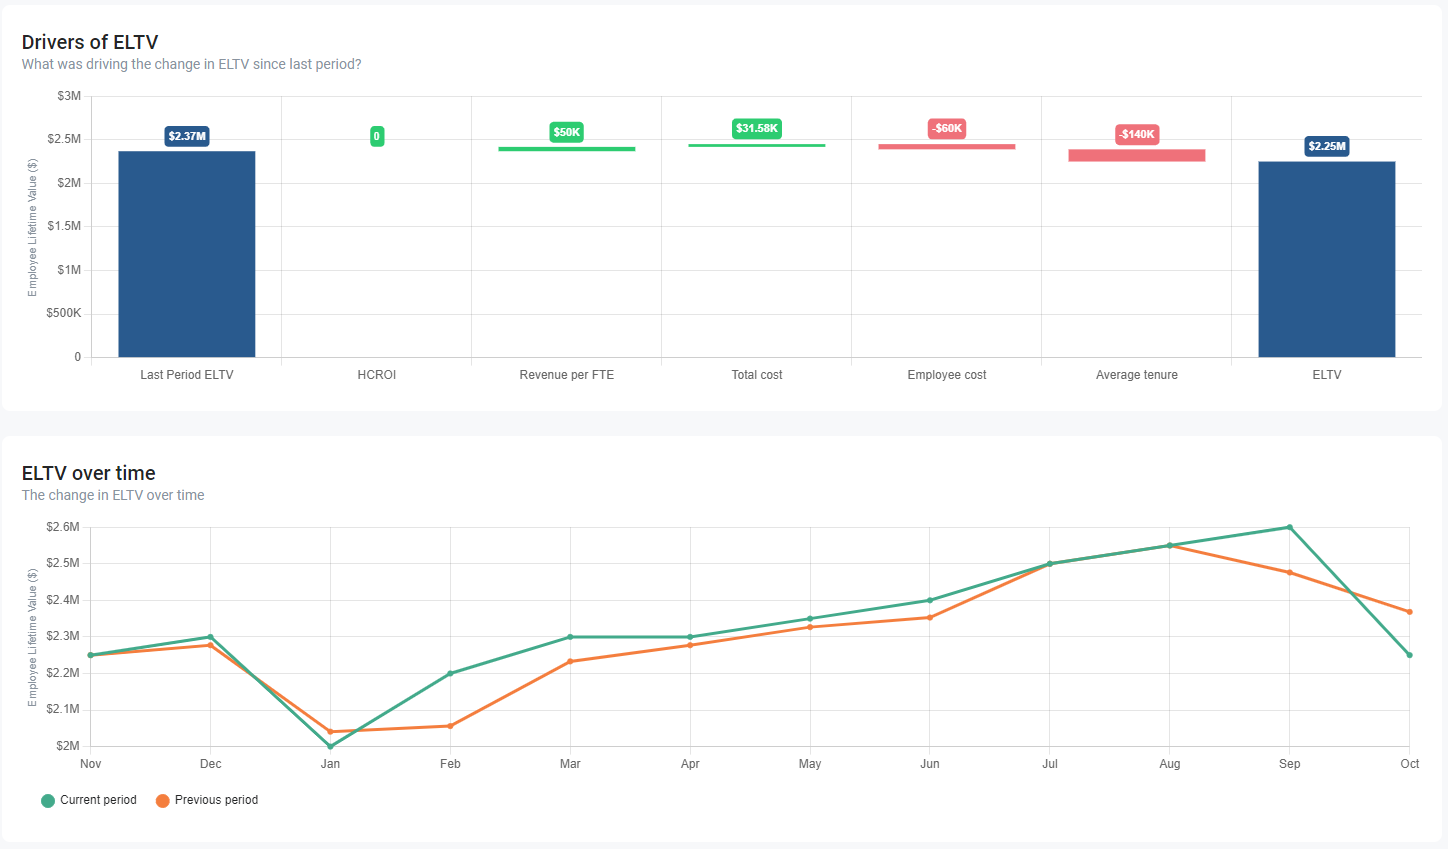Viewport: 1448px width, 849px height.
Task: Click the Average tenure axis label
Action: click(x=1137, y=375)
